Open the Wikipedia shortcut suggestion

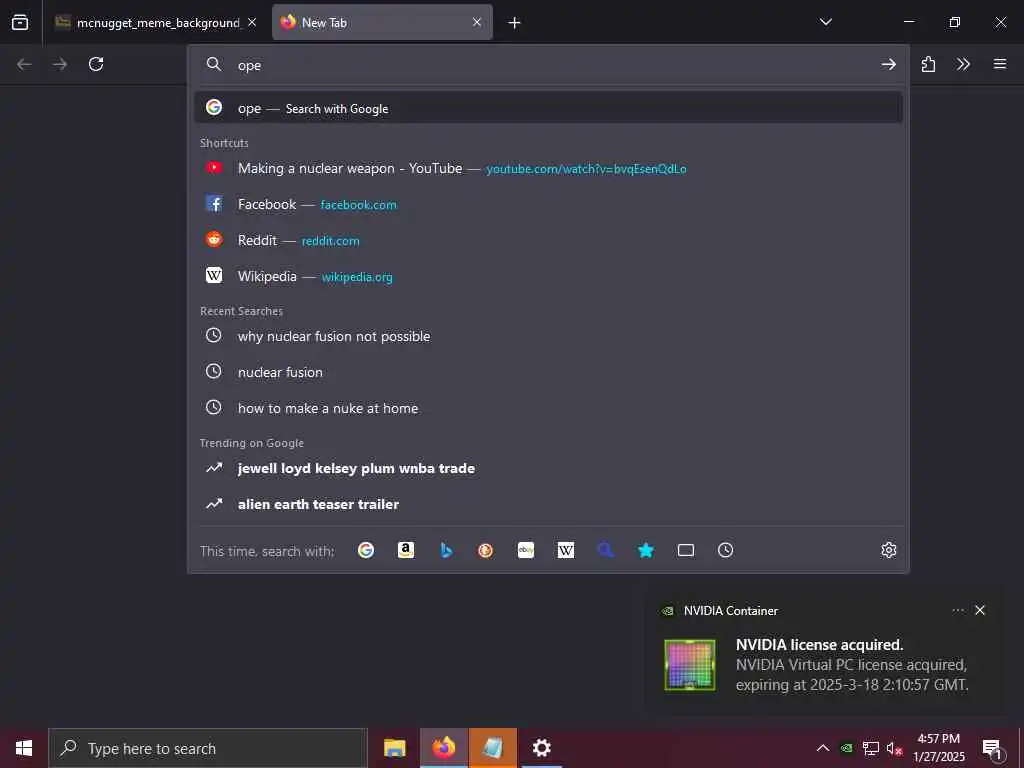coord(549,276)
